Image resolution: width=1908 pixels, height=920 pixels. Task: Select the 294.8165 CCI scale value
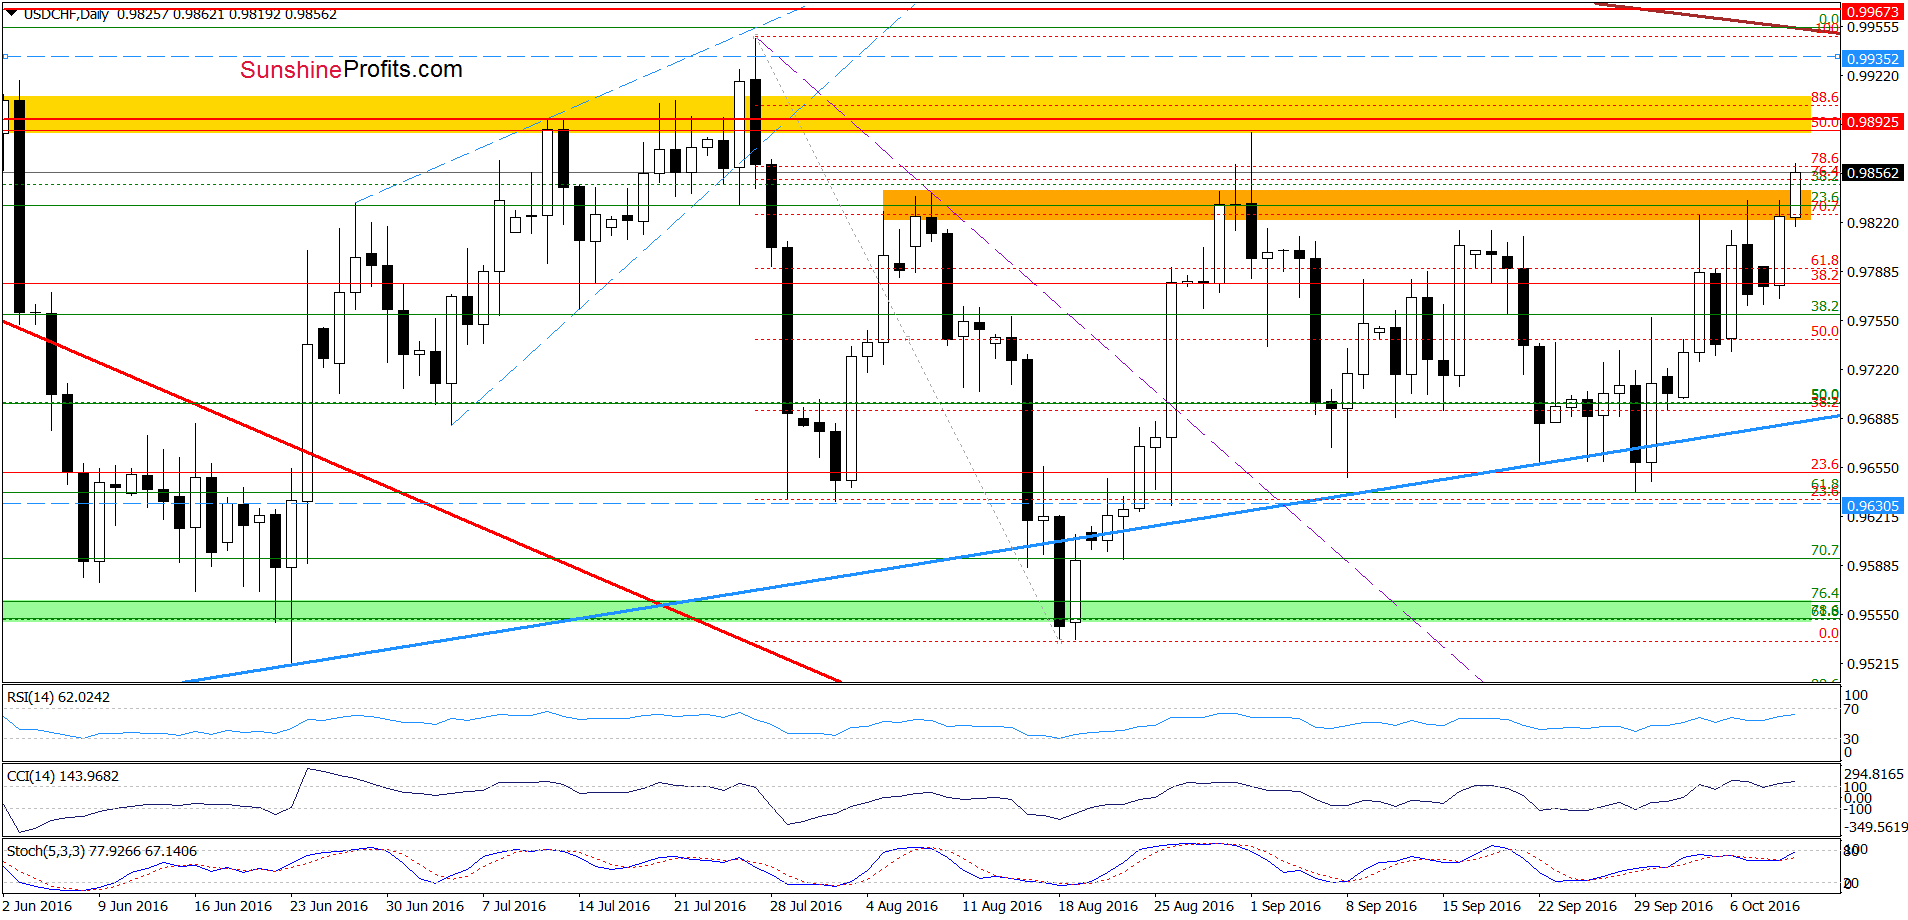point(1875,774)
